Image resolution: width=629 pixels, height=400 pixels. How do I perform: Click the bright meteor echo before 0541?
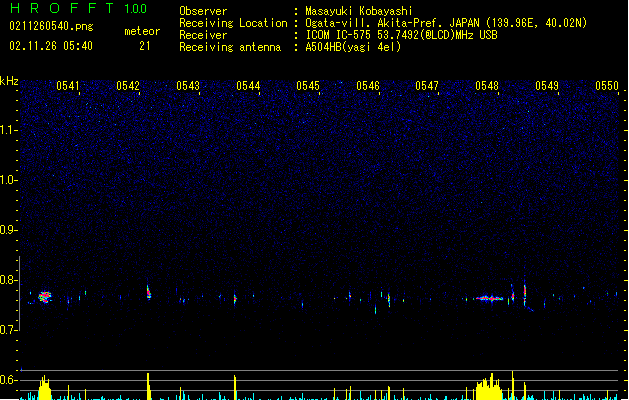(x=45, y=297)
